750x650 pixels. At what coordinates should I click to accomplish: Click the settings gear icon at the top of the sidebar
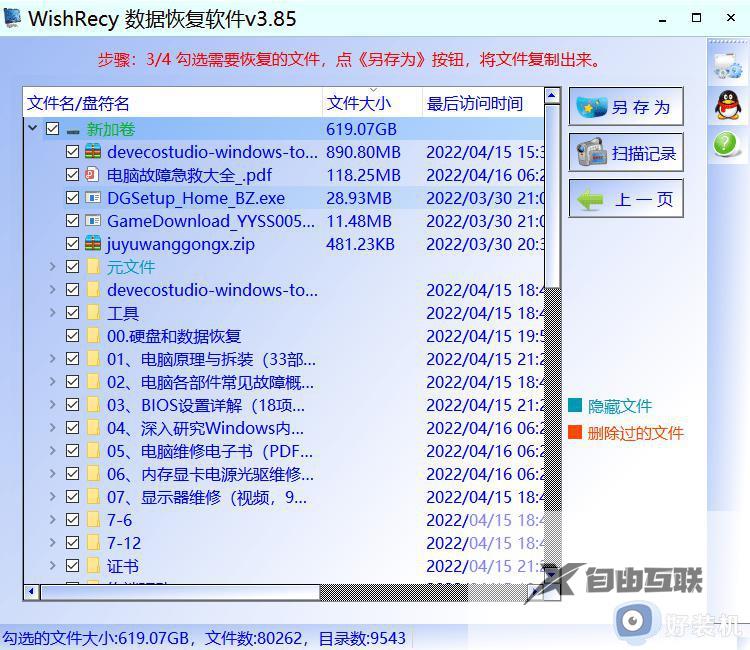point(728,65)
